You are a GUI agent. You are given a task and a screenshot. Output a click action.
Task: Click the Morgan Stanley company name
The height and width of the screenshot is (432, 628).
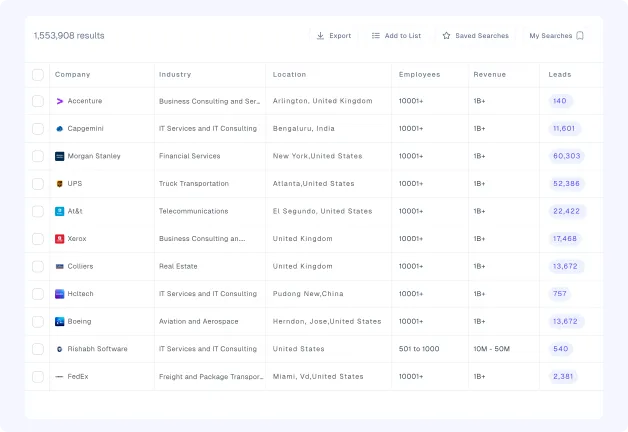94,156
